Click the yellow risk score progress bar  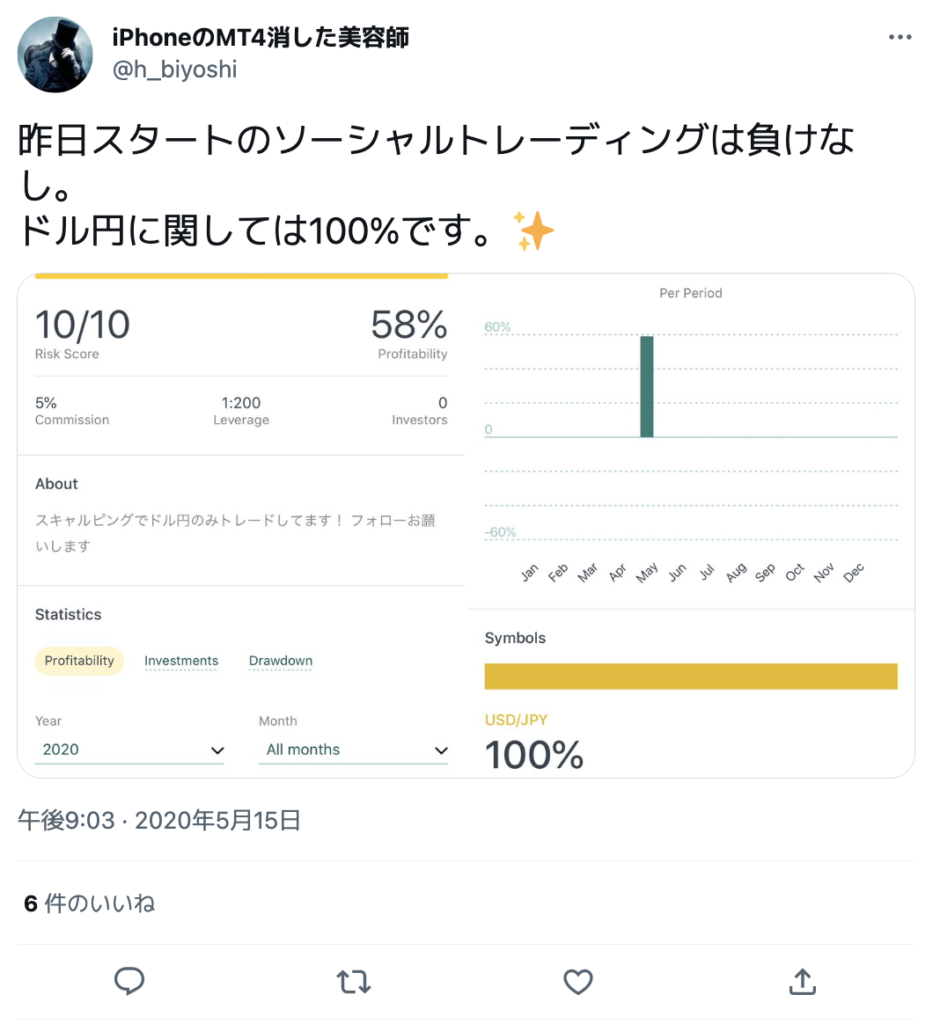pyautogui.click(x=241, y=276)
